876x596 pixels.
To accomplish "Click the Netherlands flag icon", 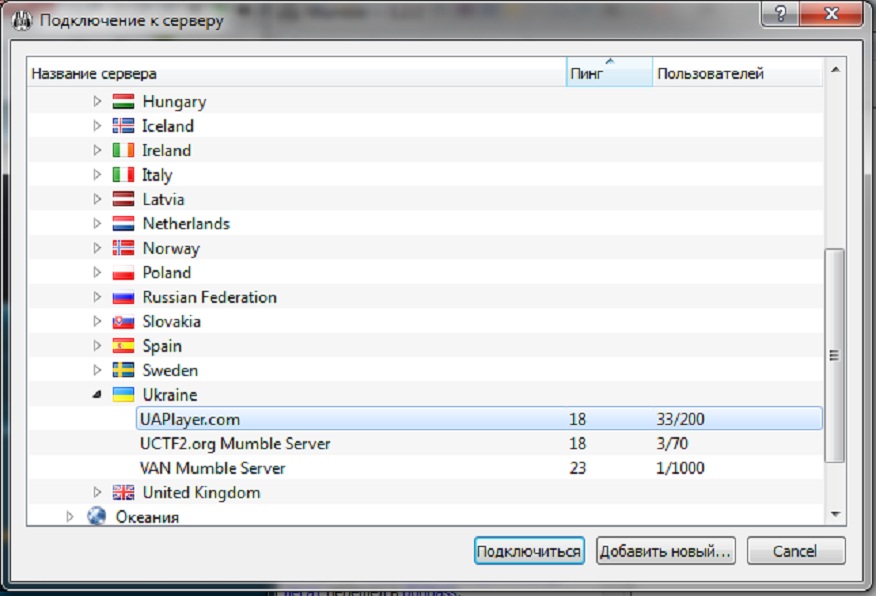I will pyautogui.click(x=123, y=223).
